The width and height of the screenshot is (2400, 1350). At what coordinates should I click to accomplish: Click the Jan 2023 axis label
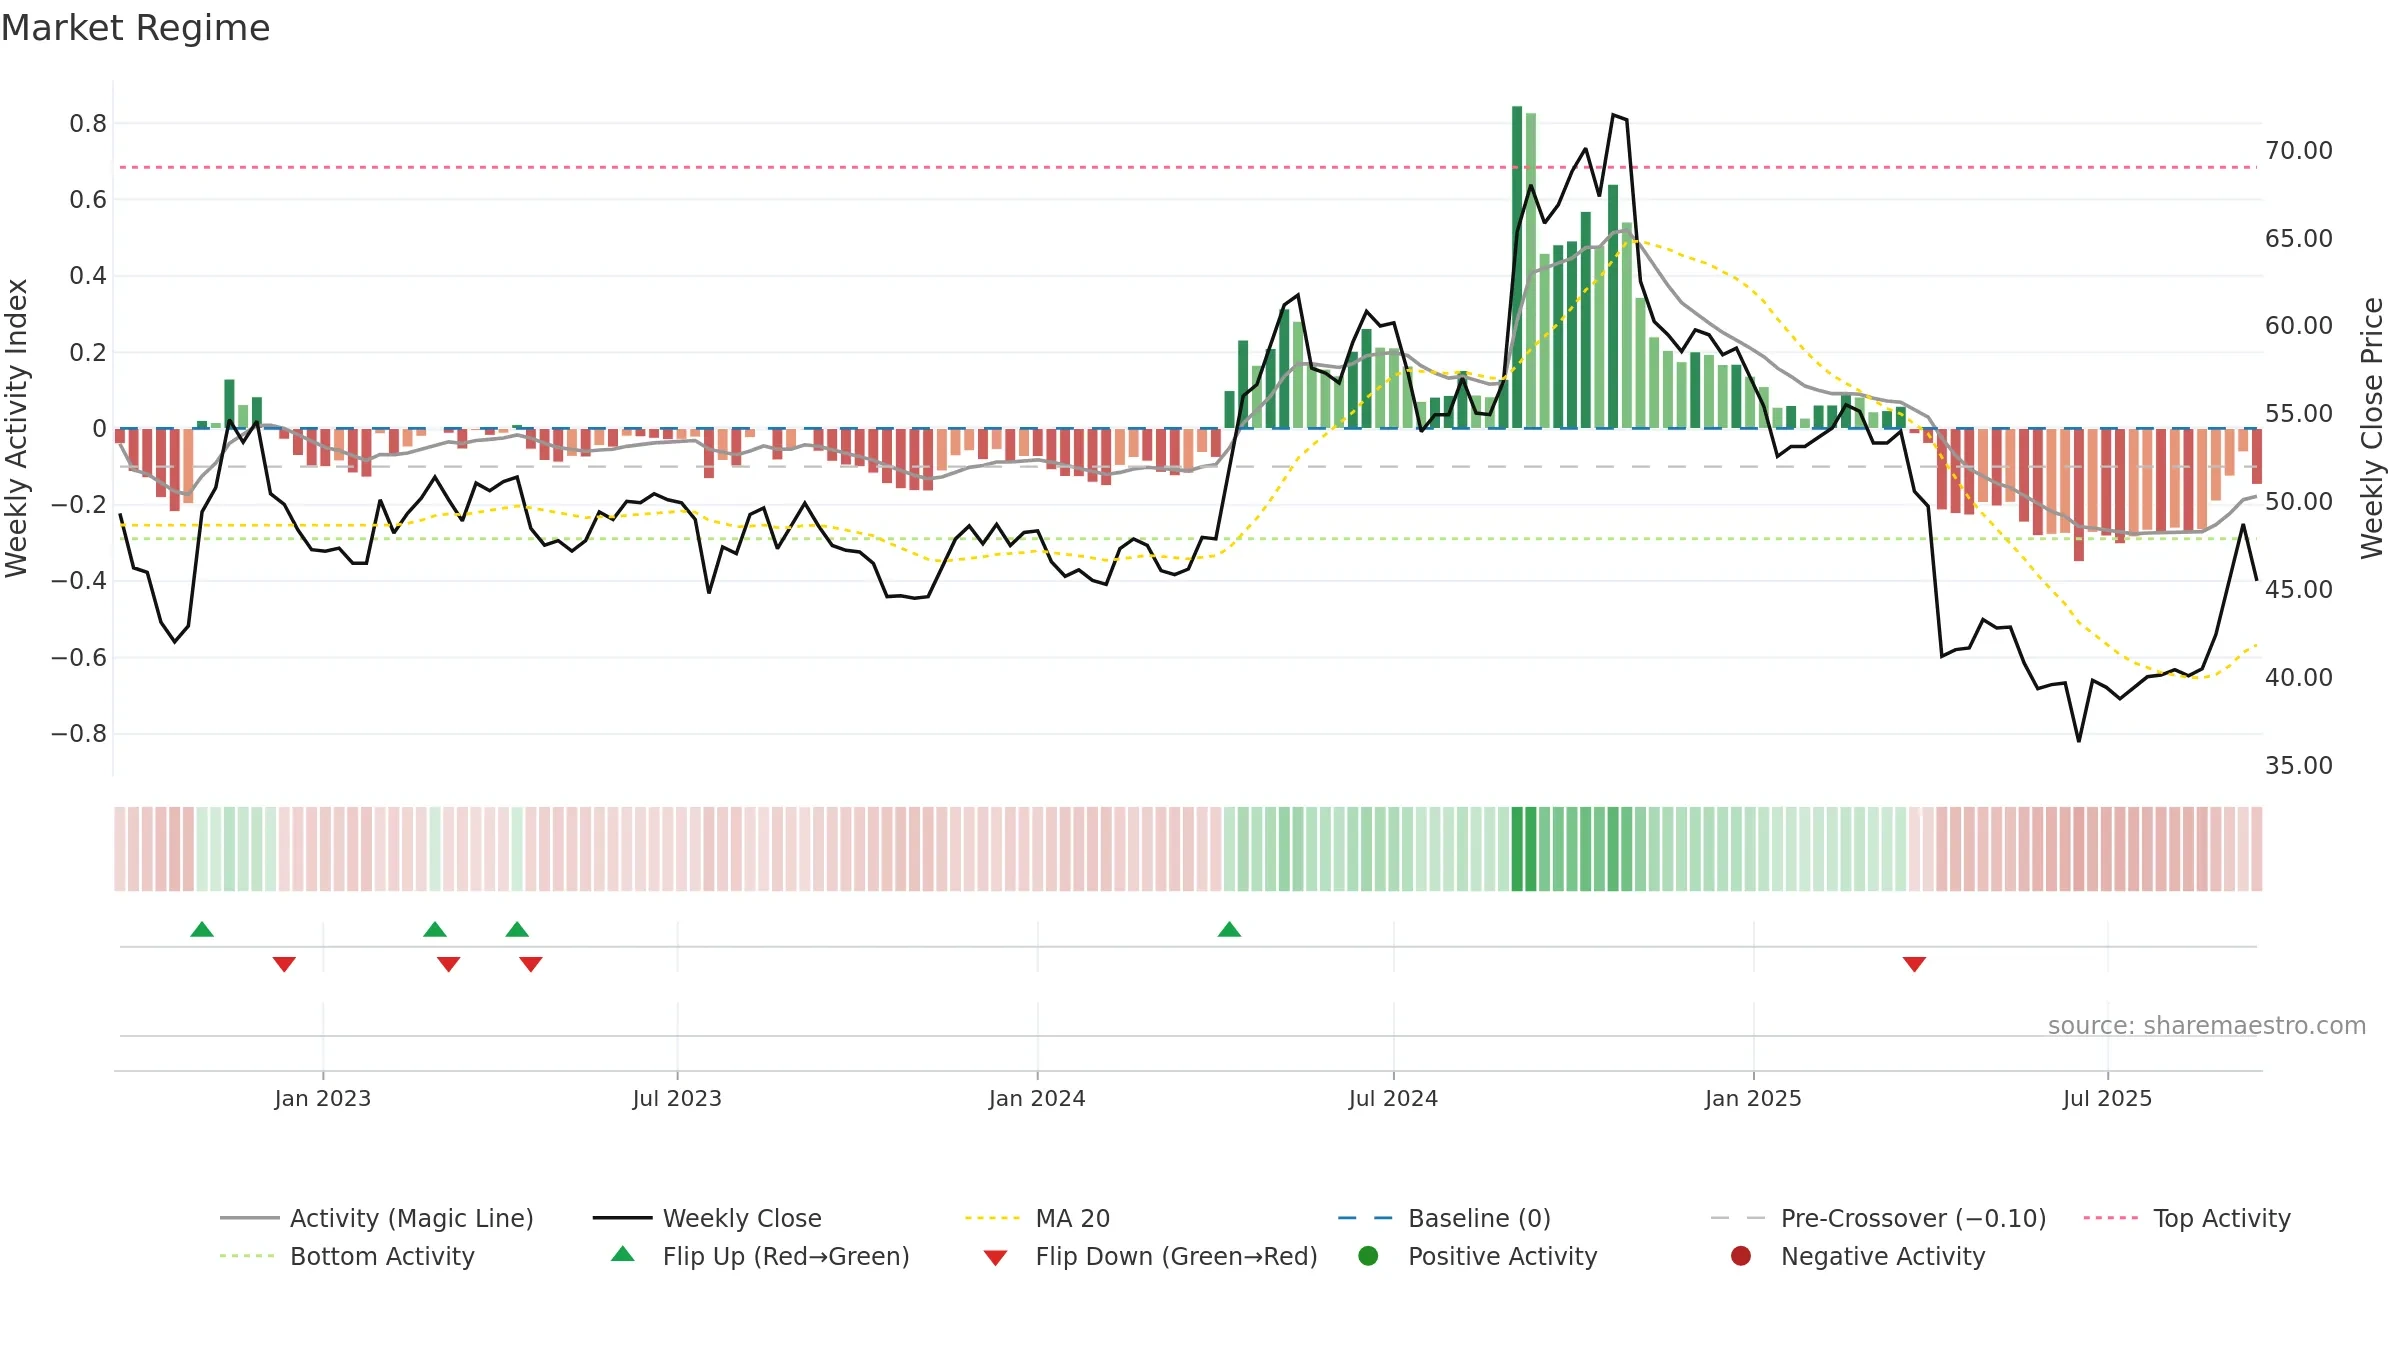coord(323,1099)
